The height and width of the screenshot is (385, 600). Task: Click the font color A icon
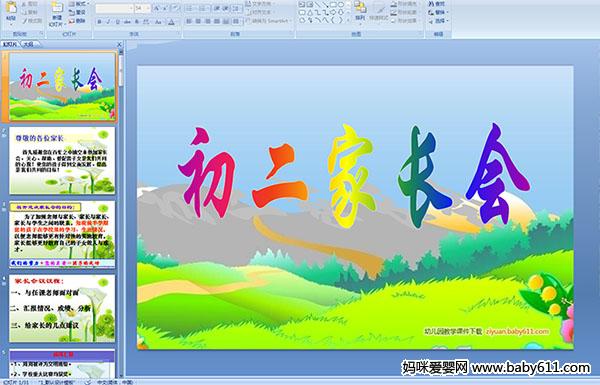pyautogui.click(x=171, y=22)
